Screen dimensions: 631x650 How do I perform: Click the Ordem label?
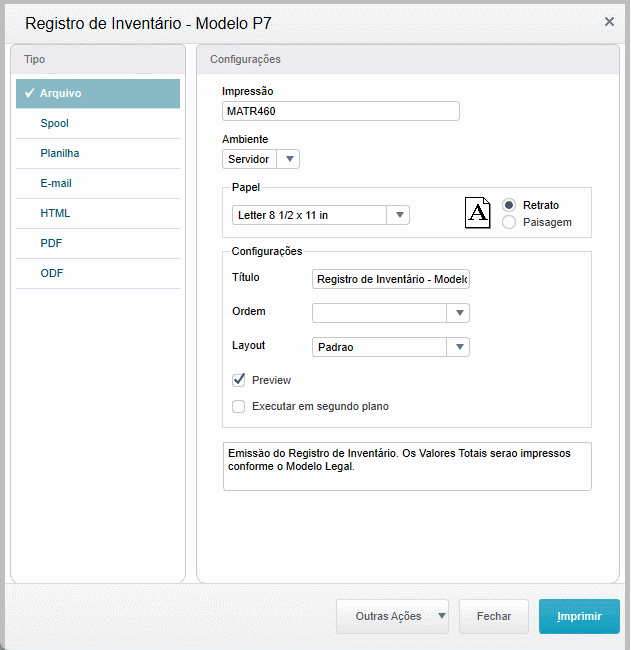click(249, 311)
